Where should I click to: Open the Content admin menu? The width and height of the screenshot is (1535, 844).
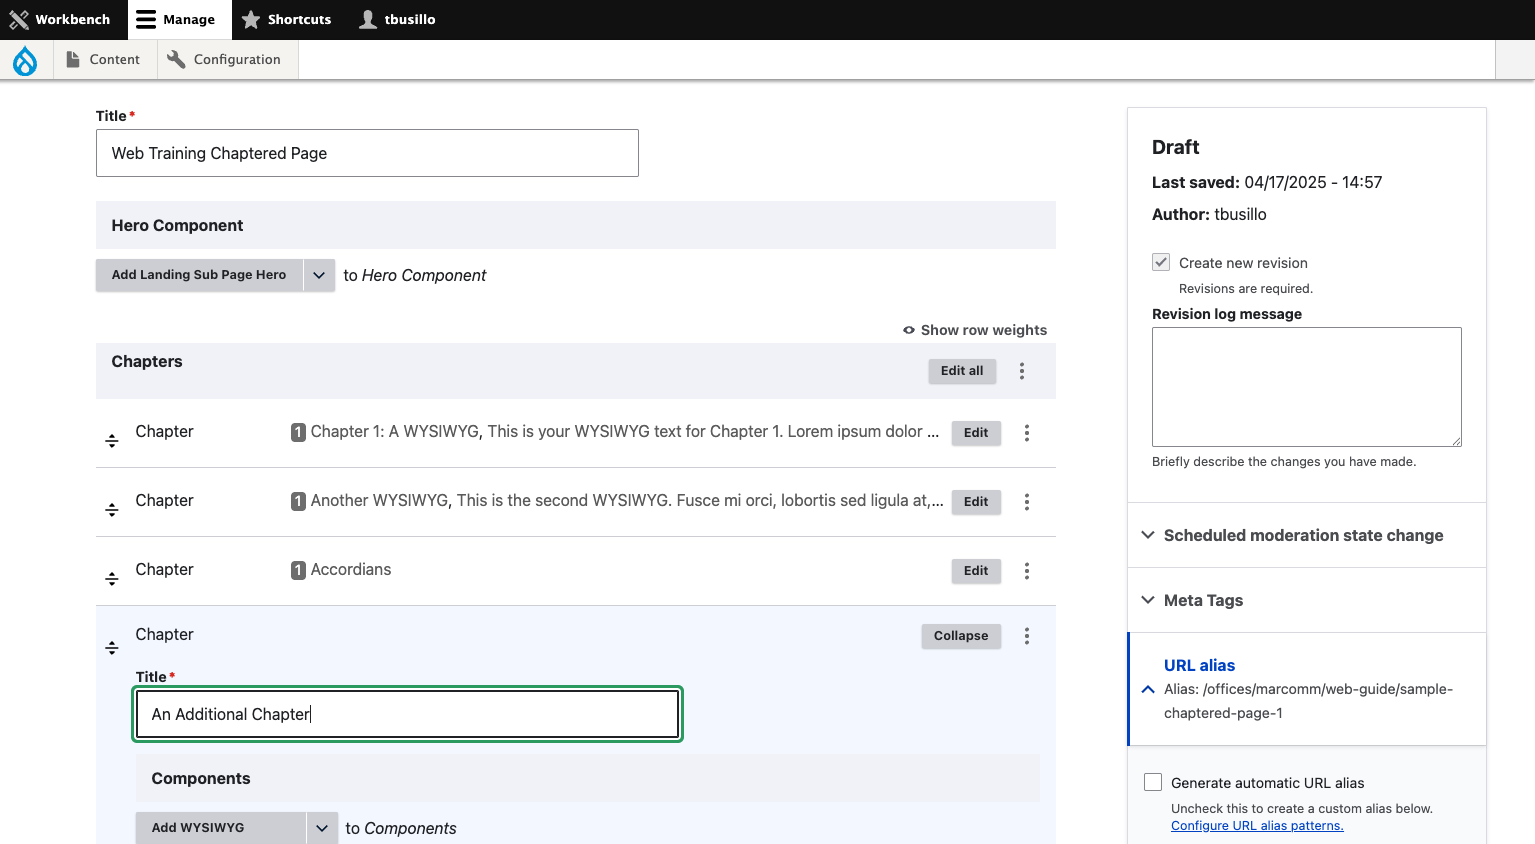(103, 60)
